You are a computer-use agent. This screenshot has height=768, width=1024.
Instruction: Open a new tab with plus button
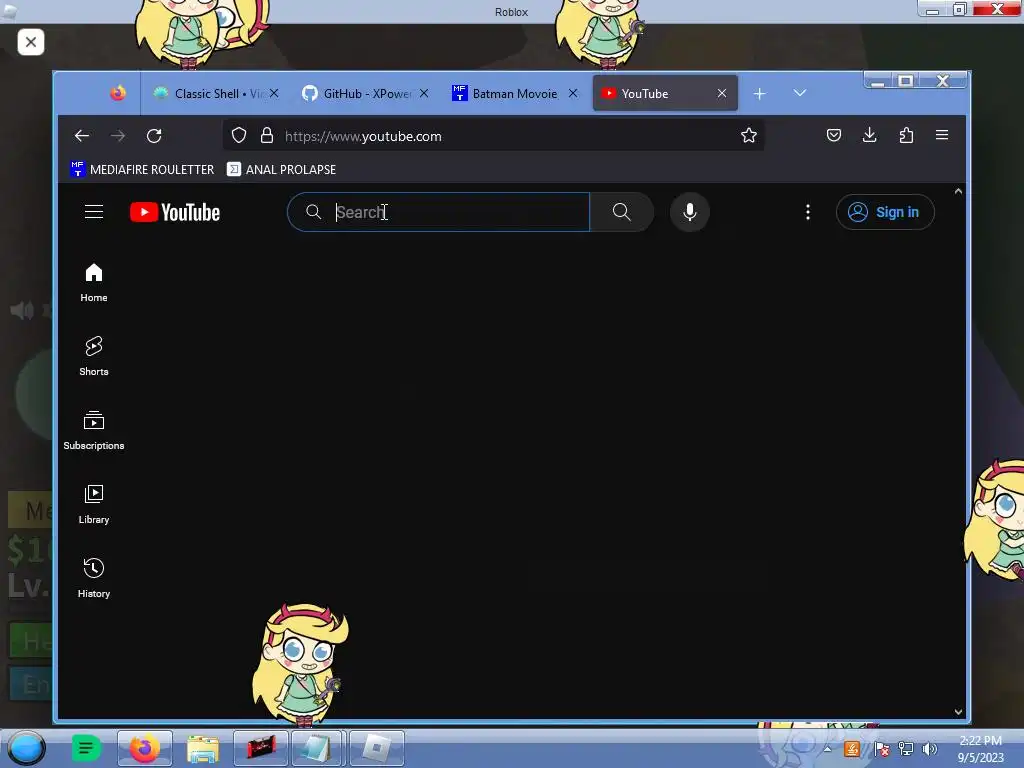tap(760, 93)
